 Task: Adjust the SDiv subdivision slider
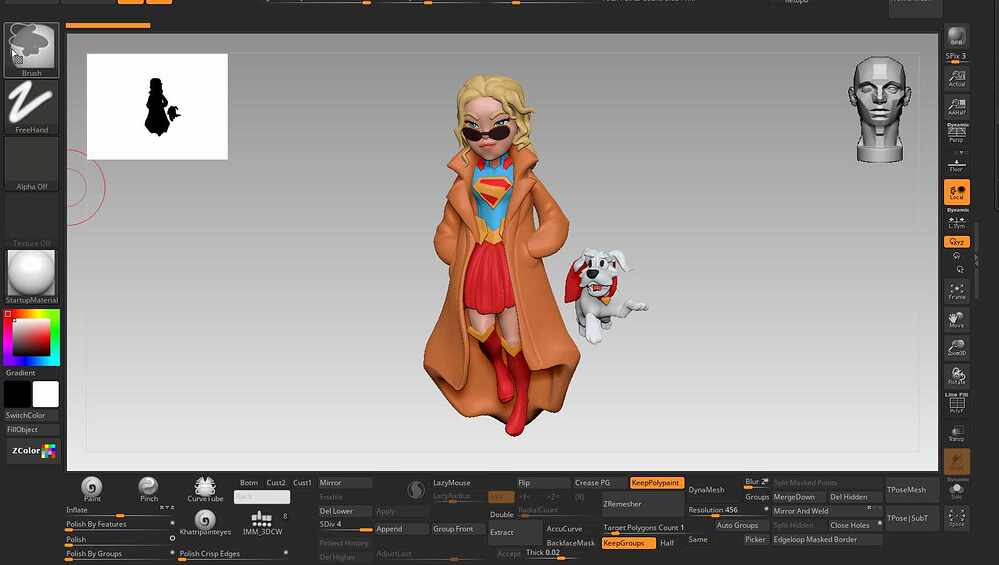[x=345, y=525]
